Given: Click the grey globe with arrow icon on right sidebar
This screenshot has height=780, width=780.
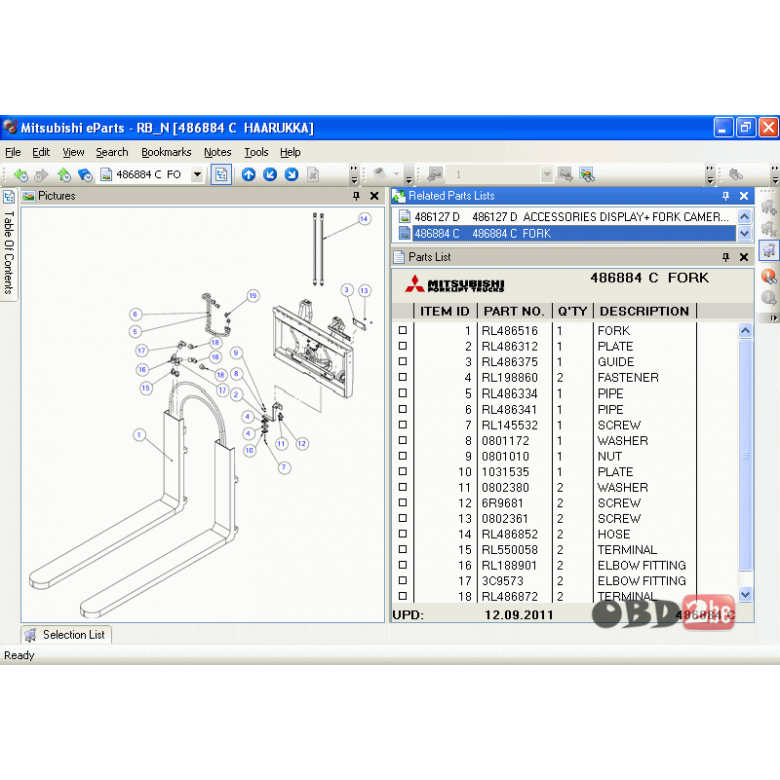Looking at the screenshot, I should pos(769,298).
